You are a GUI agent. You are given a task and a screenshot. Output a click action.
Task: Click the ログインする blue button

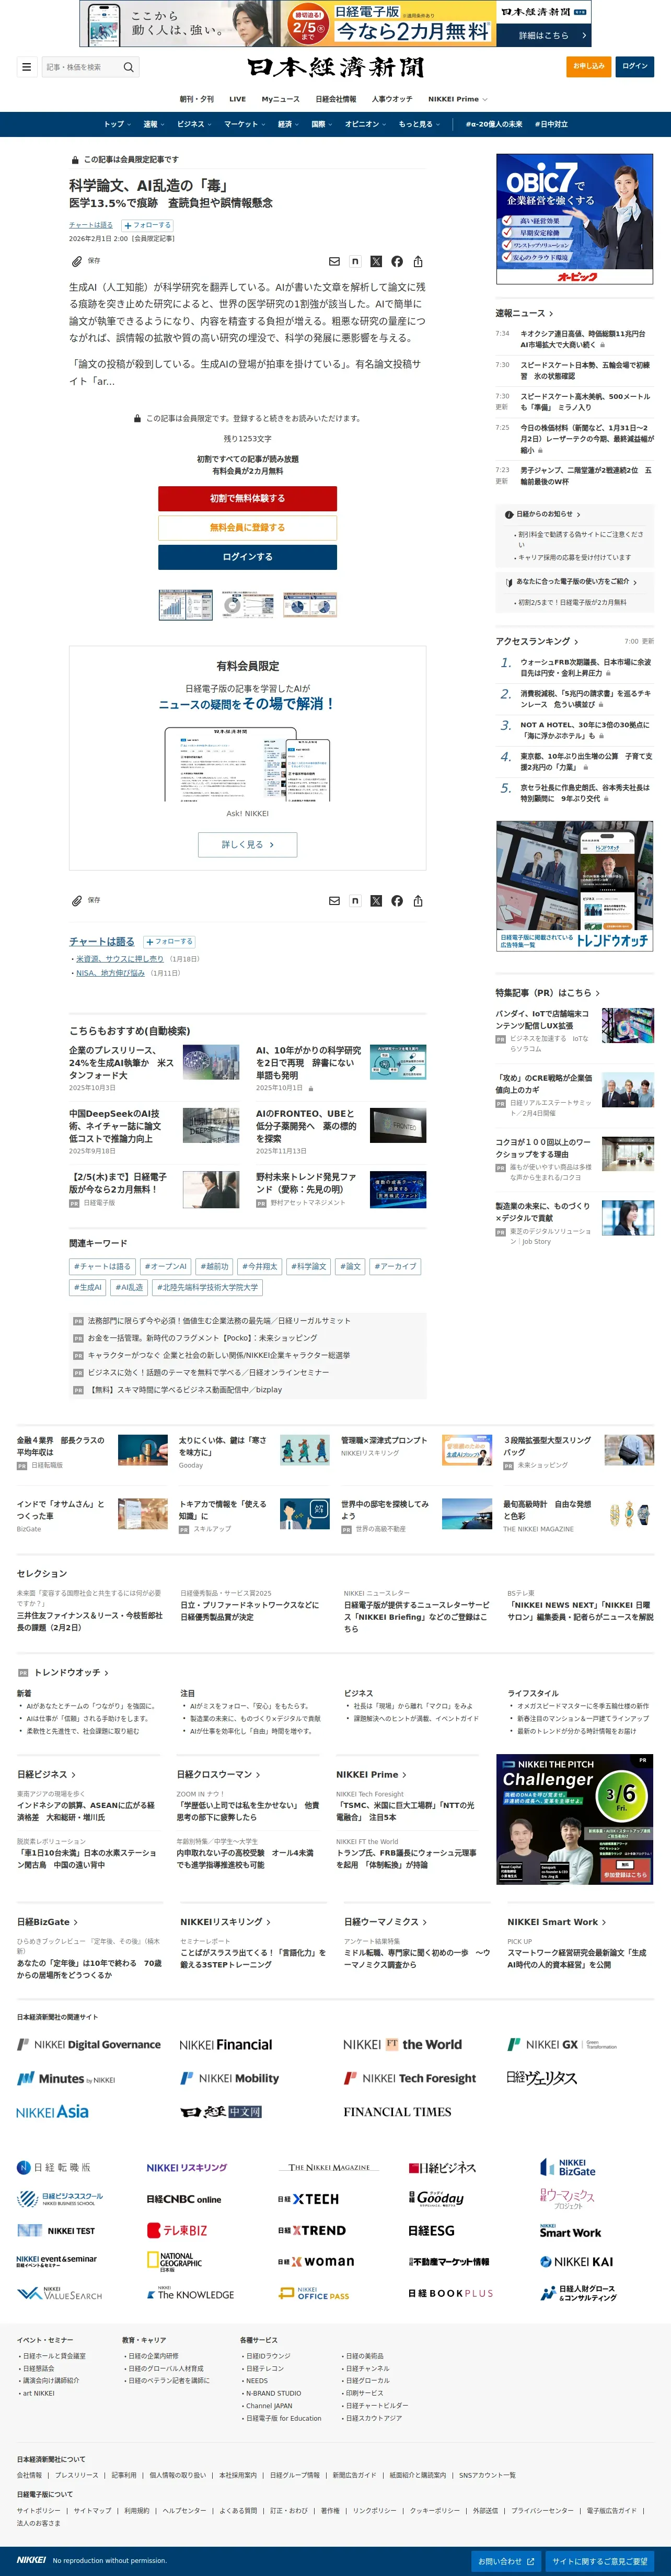[x=247, y=556]
